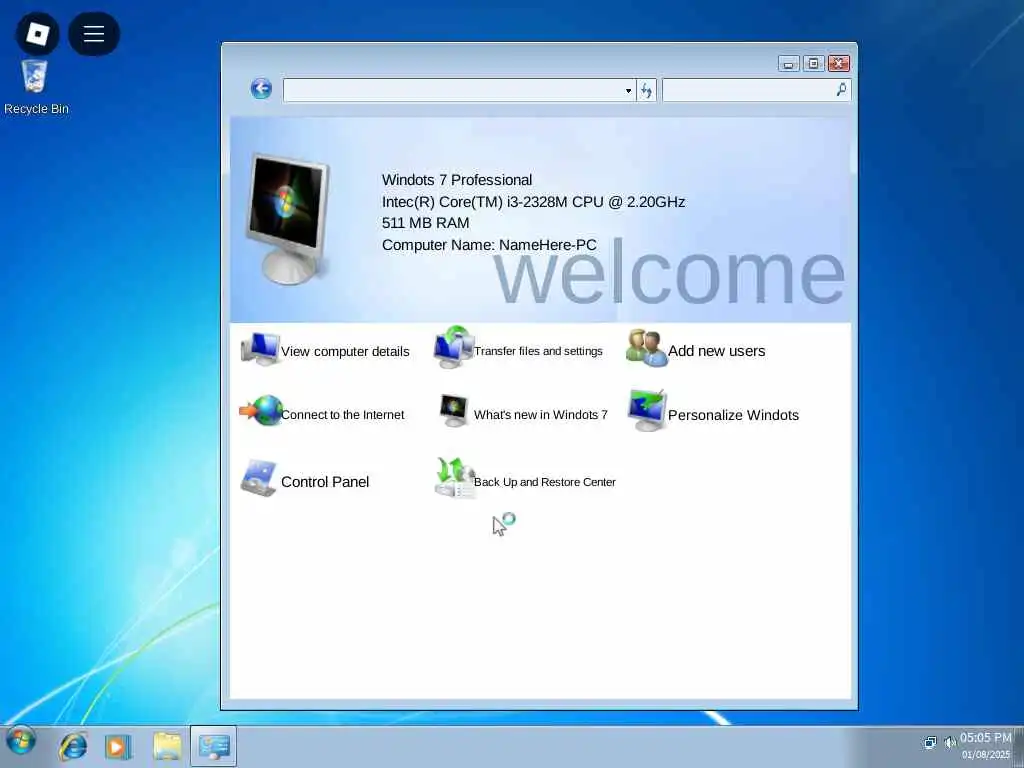Open the file explorer folder taskbar icon
The height and width of the screenshot is (768, 1024).
[167, 746]
